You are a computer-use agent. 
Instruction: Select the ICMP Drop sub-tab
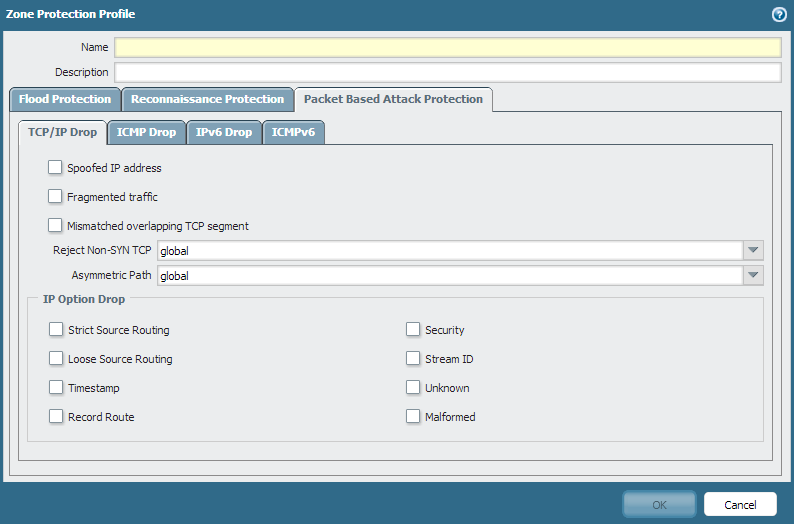click(146, 133)
